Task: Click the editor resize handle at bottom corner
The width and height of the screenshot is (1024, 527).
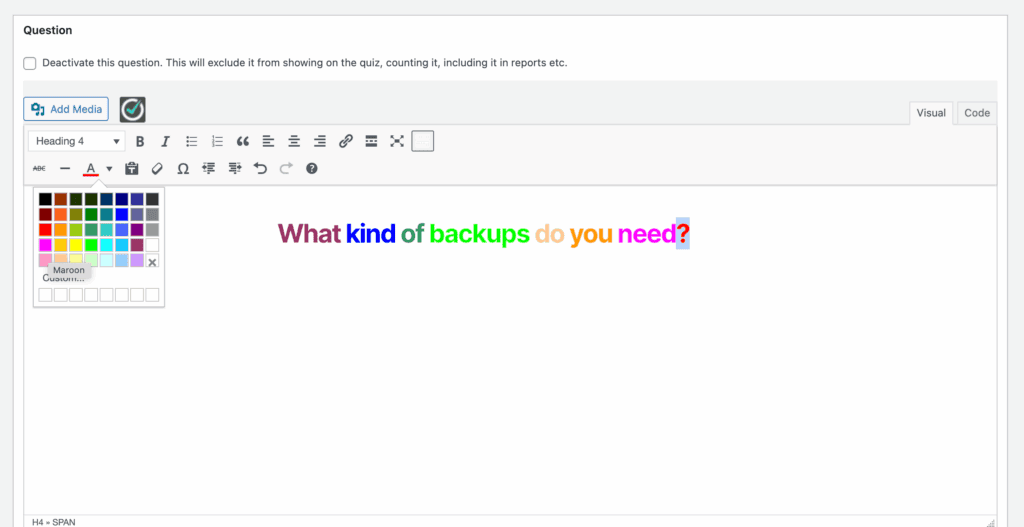Action: pos(991,522)
